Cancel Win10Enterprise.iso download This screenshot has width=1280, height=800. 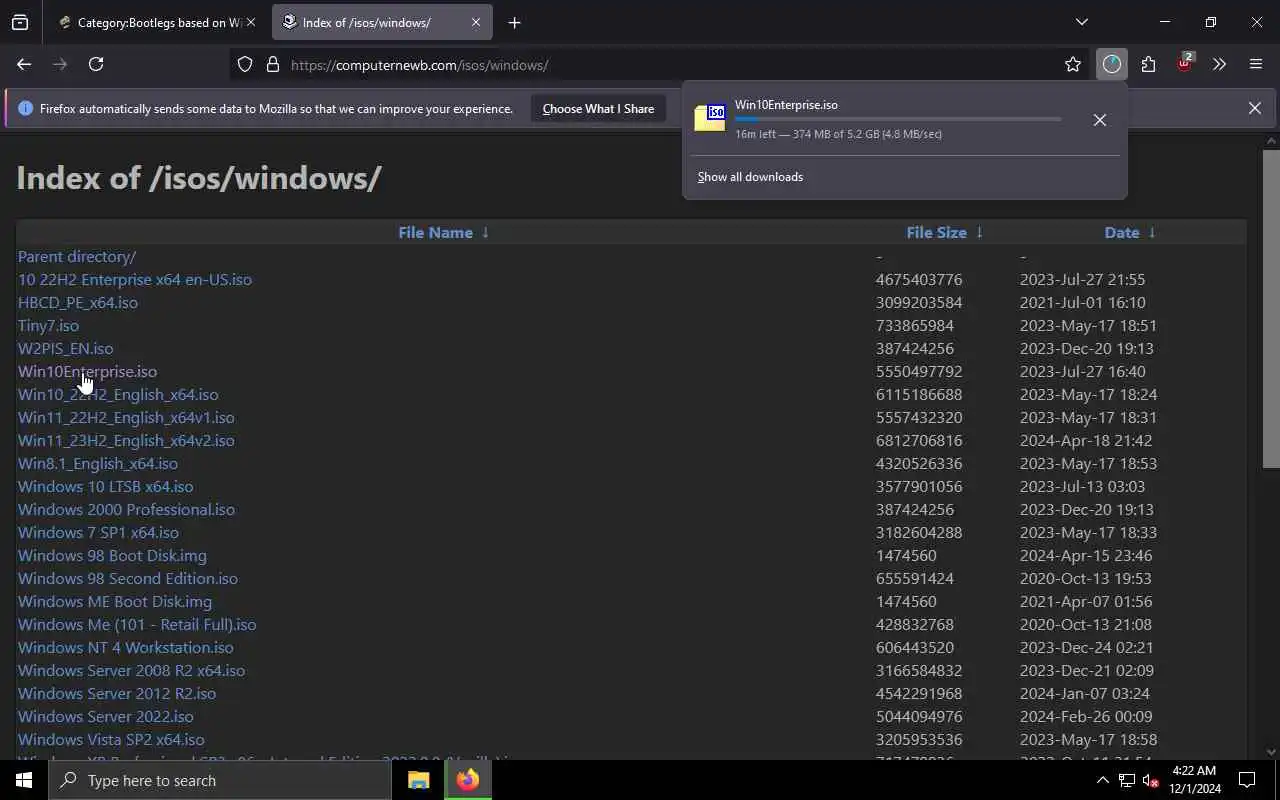[1099, 120]
